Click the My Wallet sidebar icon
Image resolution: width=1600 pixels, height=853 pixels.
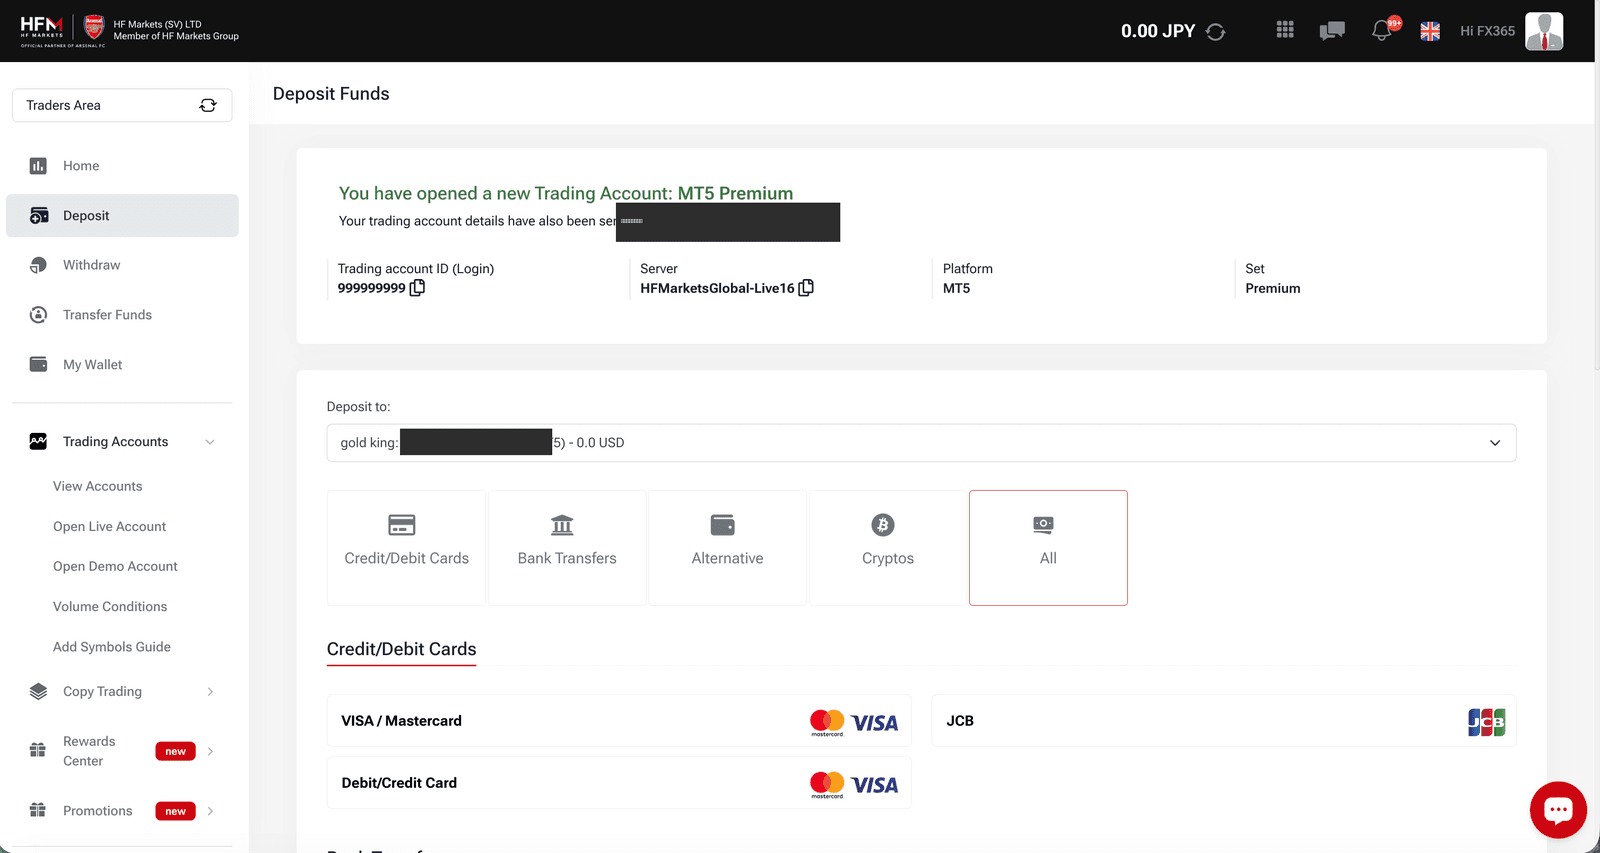pyautogui.click(x=38, y=364)
